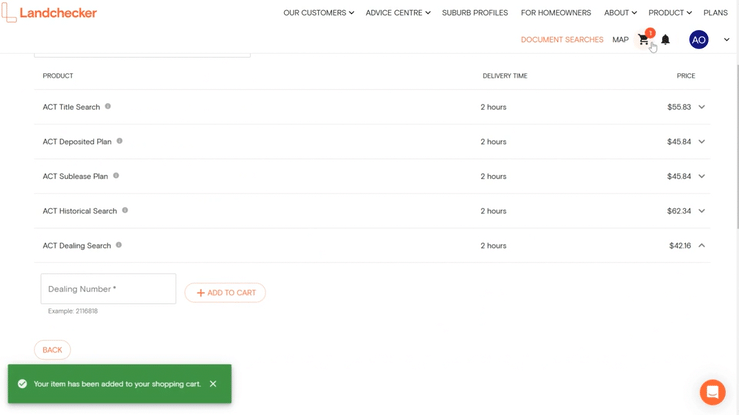Viewport: 739px width, 415px height.
Task: Click the Landchecker logo
Action: click(x=49, y=13)
